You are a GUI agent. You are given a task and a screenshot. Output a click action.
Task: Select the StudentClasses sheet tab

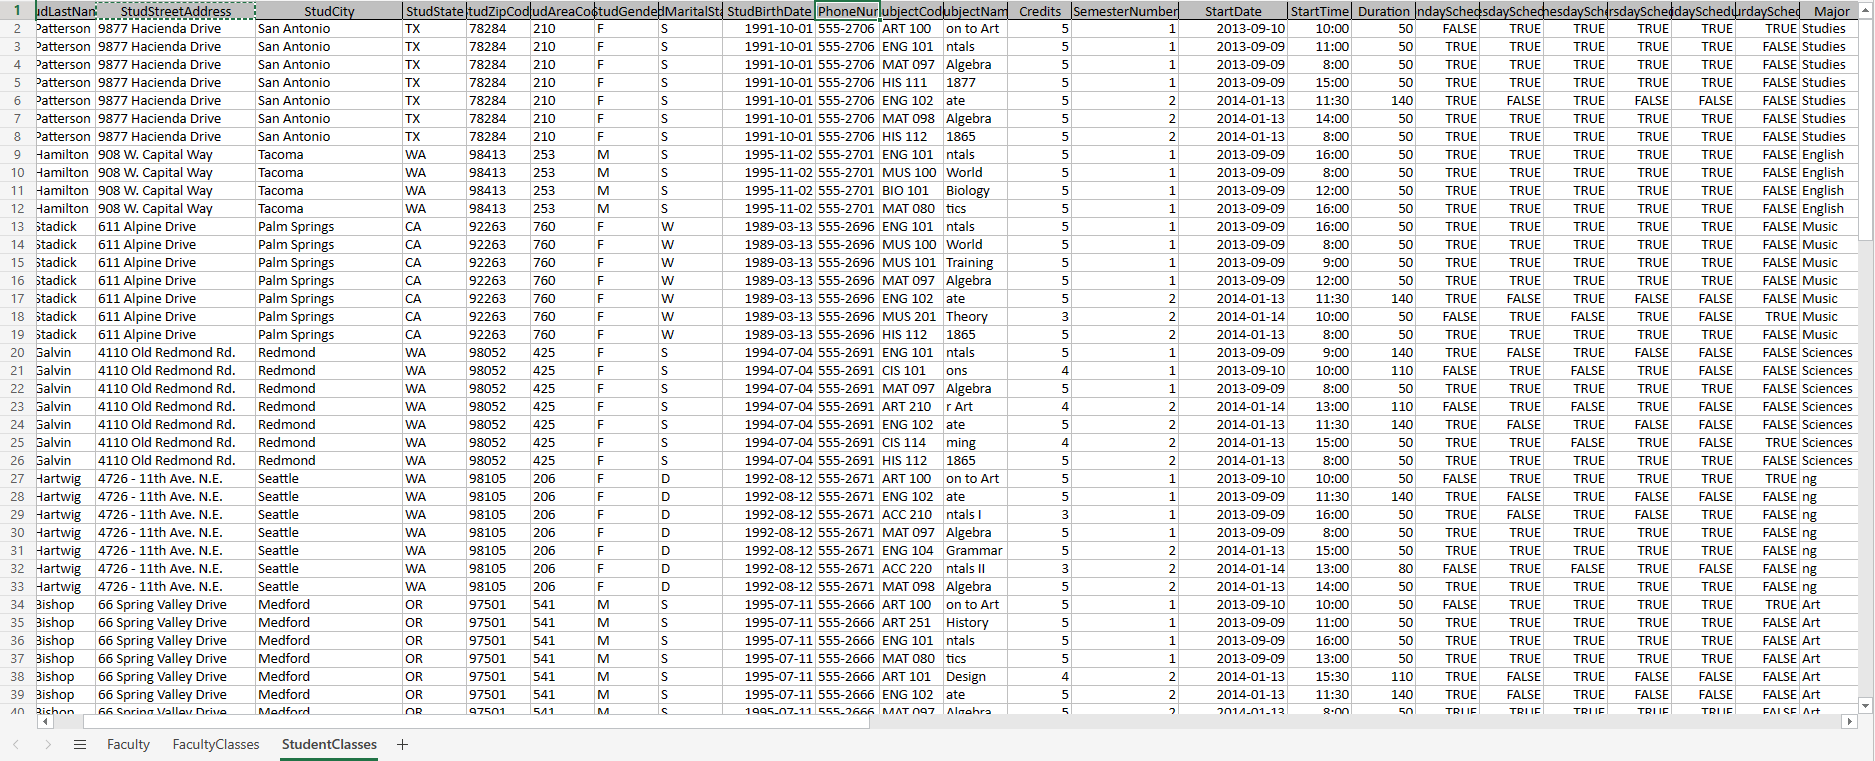(329, 745)
